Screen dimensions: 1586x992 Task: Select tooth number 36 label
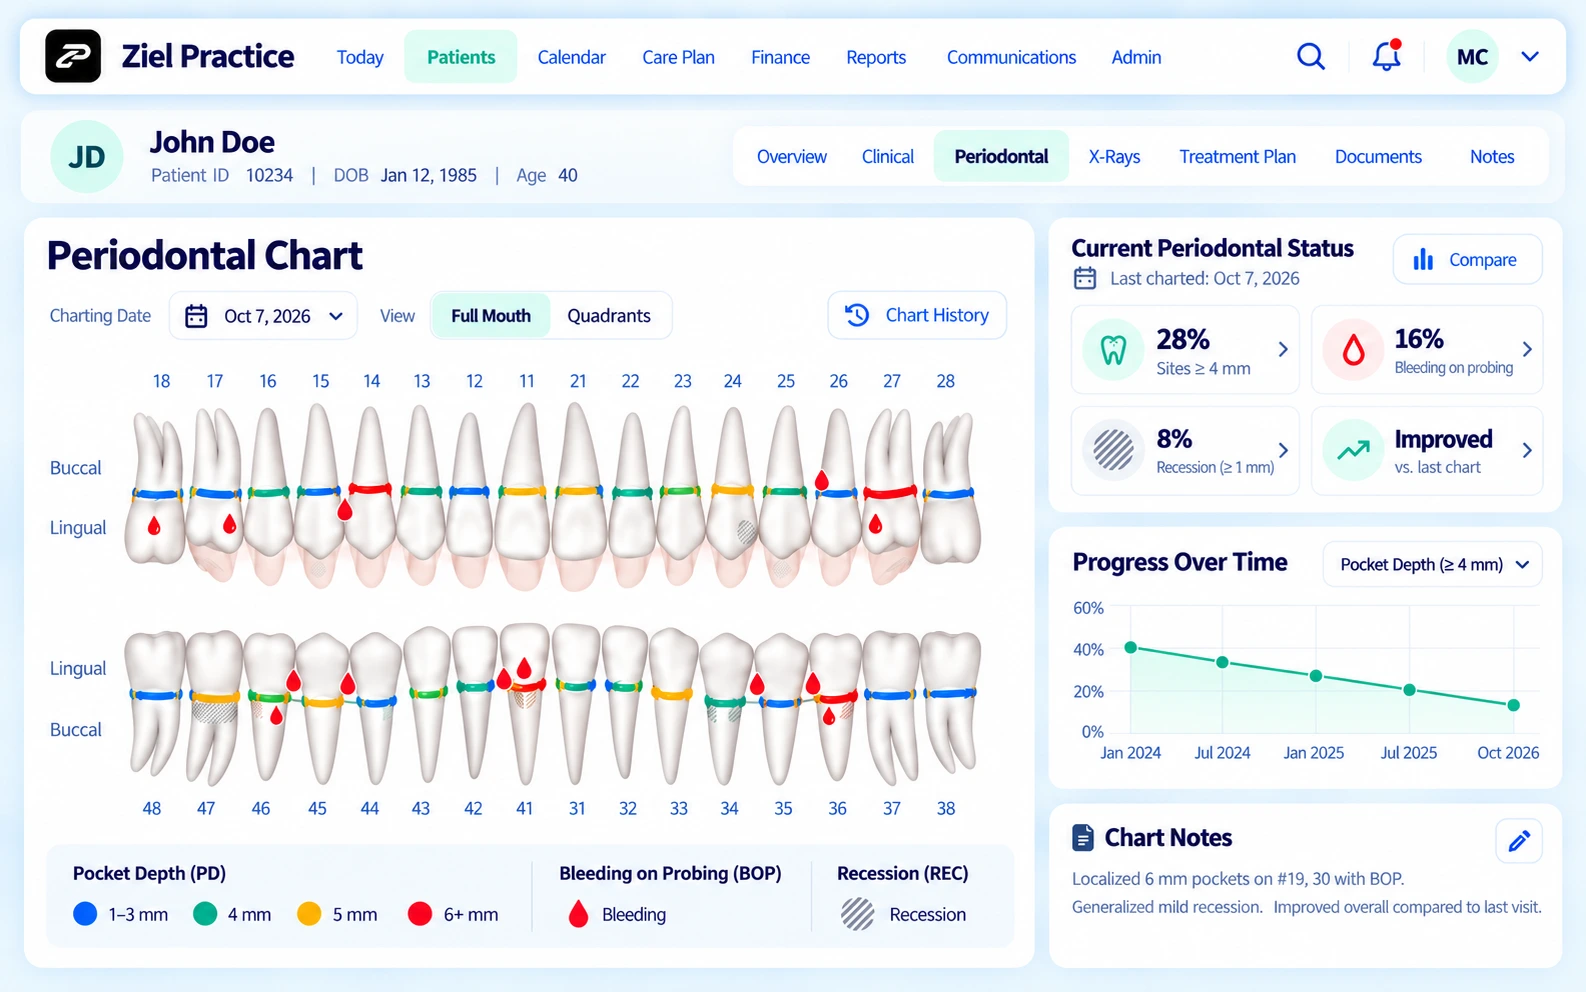tap(837, 808)
